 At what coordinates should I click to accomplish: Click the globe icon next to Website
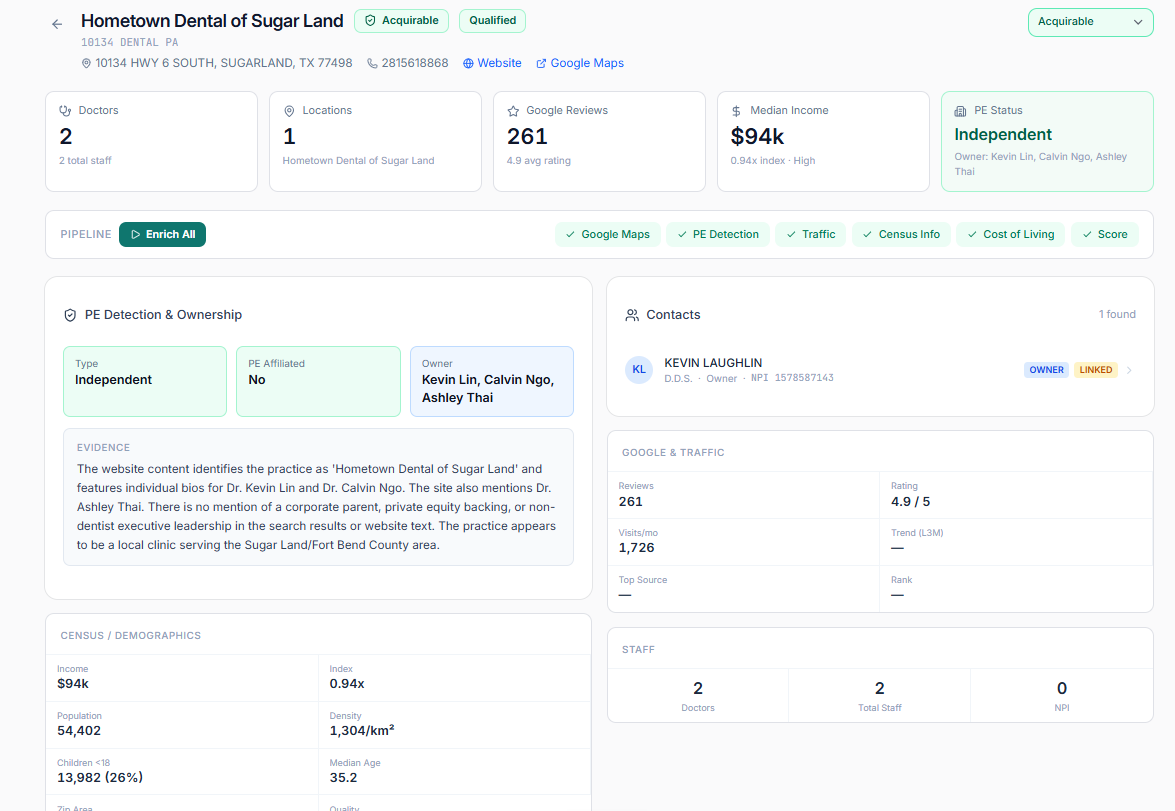468,64
